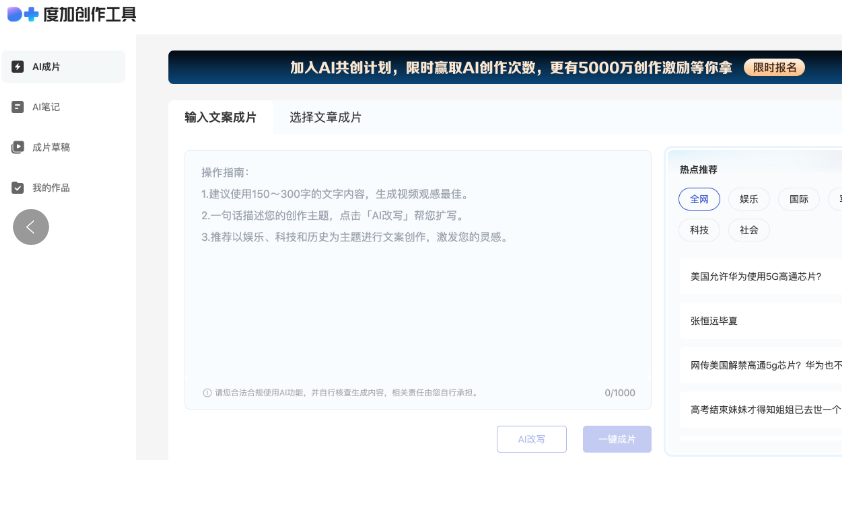Click the 热点推荐 heading

pyautogui.click(x=698, y=170)
